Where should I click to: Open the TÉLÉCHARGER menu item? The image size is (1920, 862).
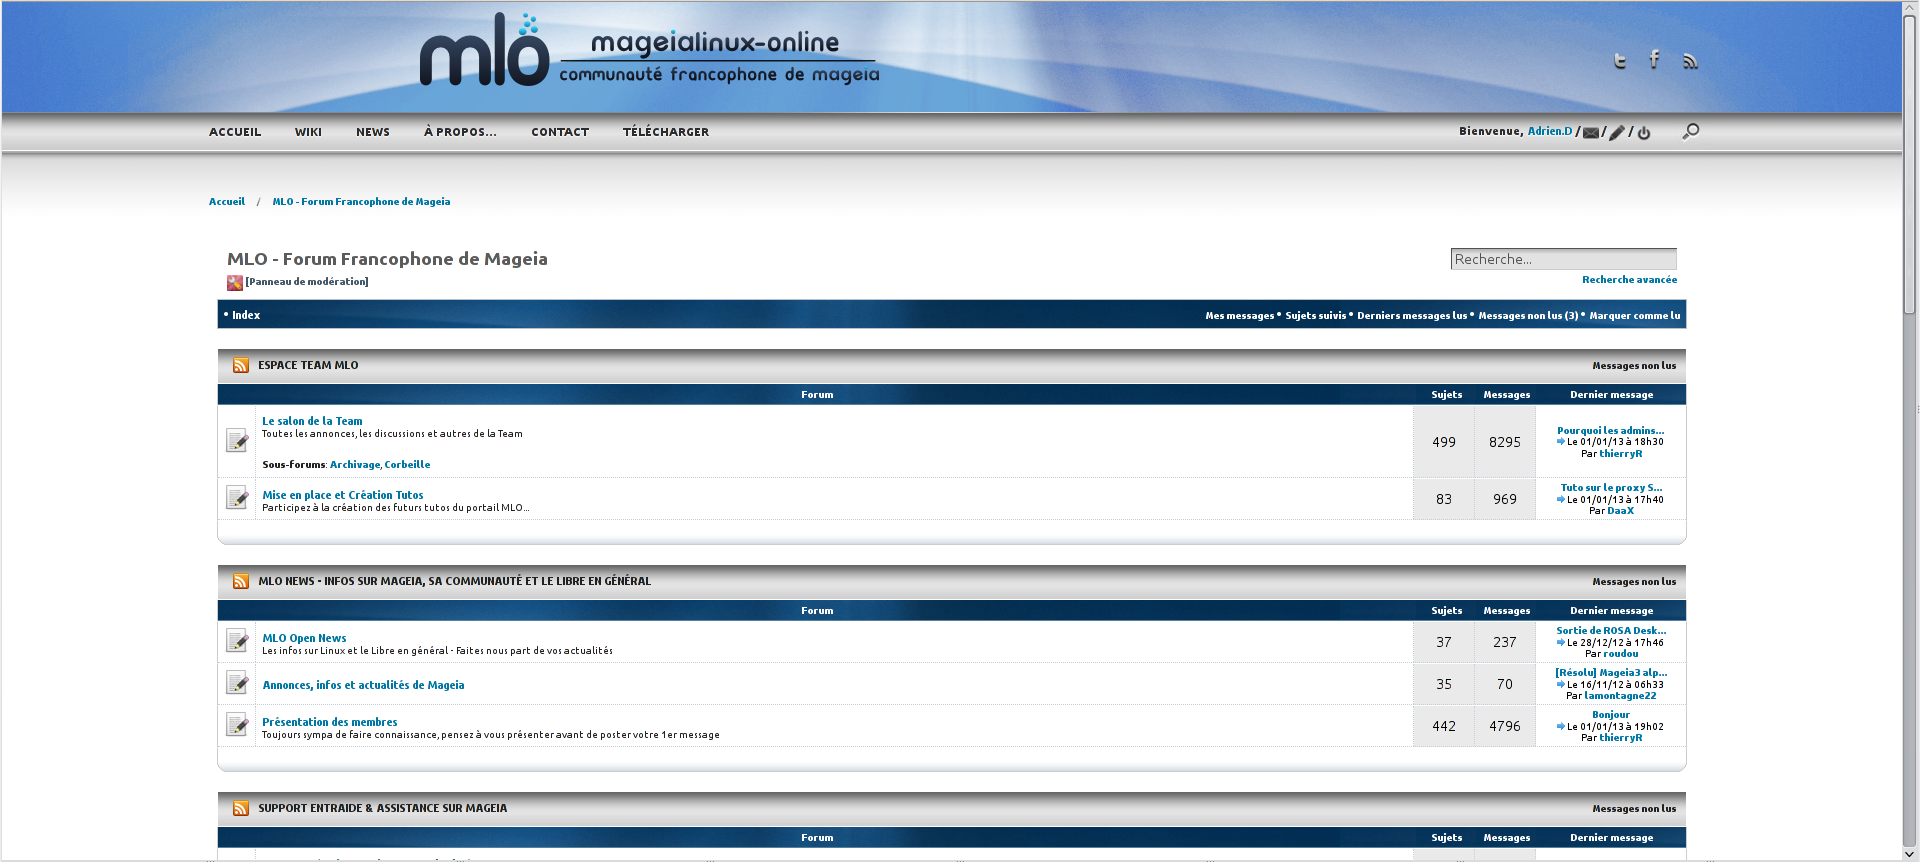666,132
